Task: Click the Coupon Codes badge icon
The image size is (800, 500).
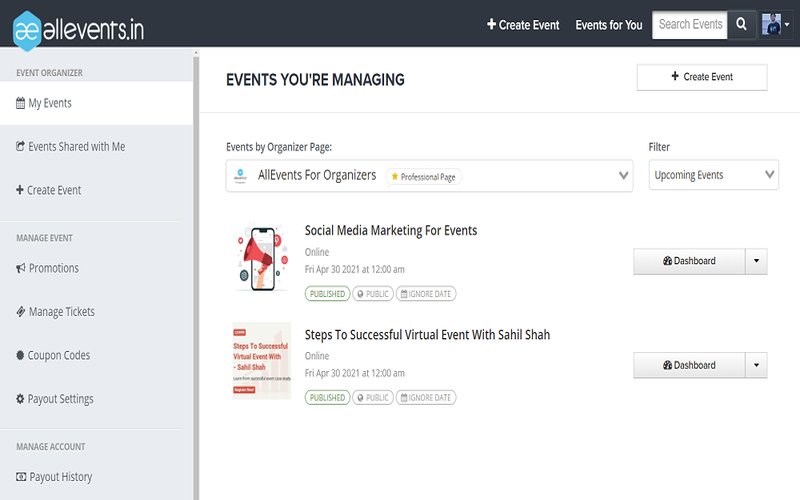Action: click(x=20, y=355)
